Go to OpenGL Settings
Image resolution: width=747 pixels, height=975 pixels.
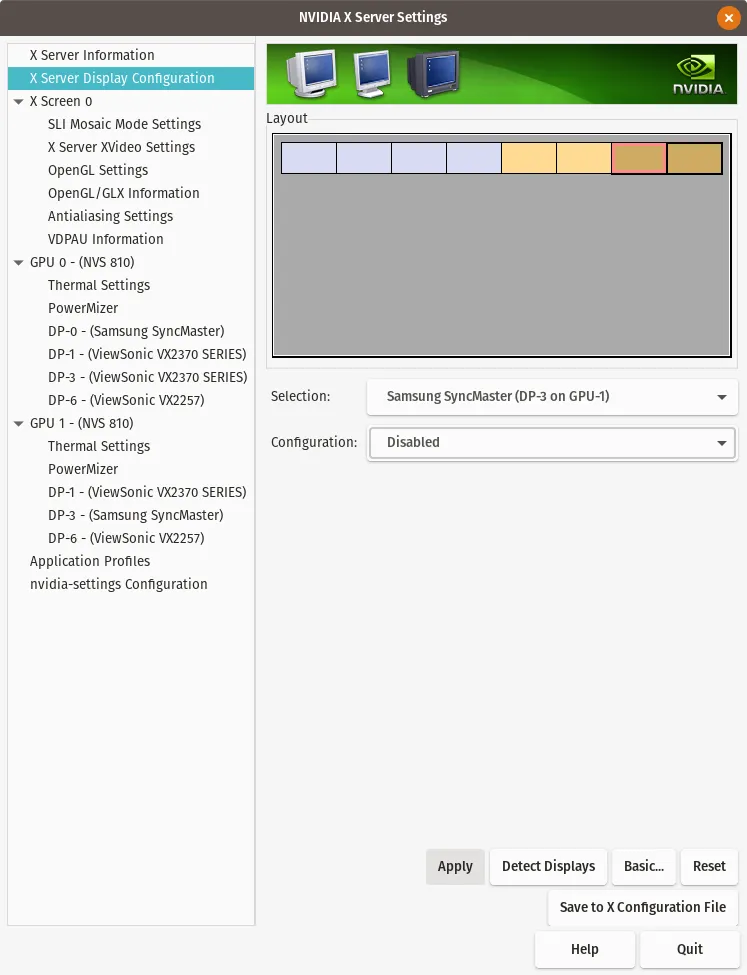[98, 170]
